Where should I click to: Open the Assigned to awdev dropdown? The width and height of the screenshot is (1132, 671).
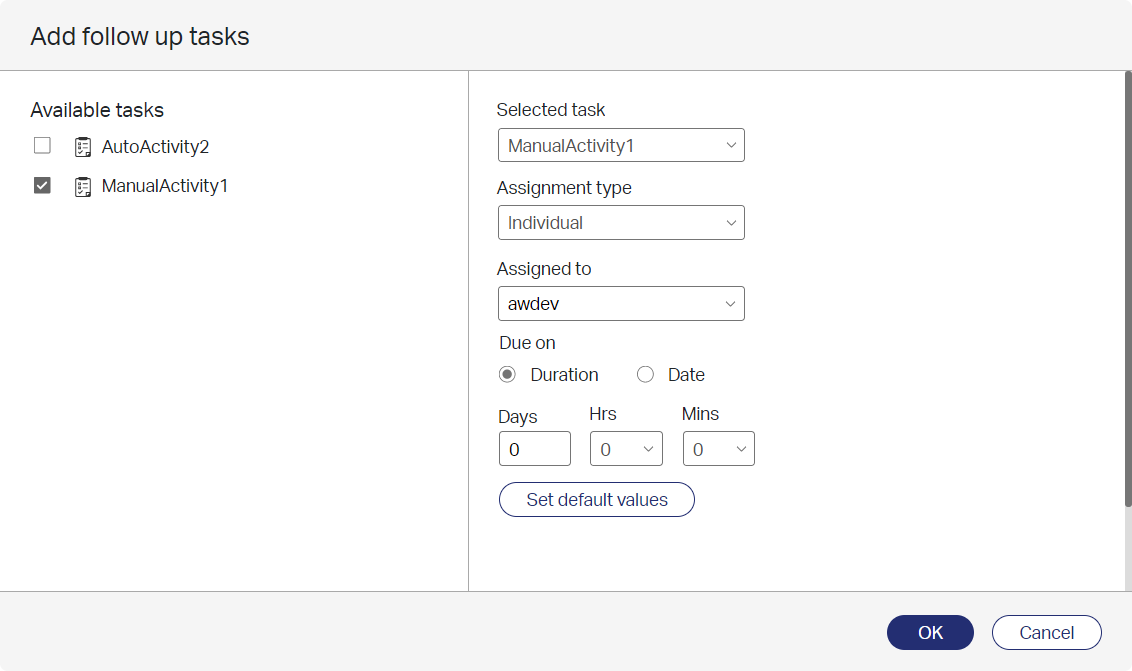(x=621, y=303)
